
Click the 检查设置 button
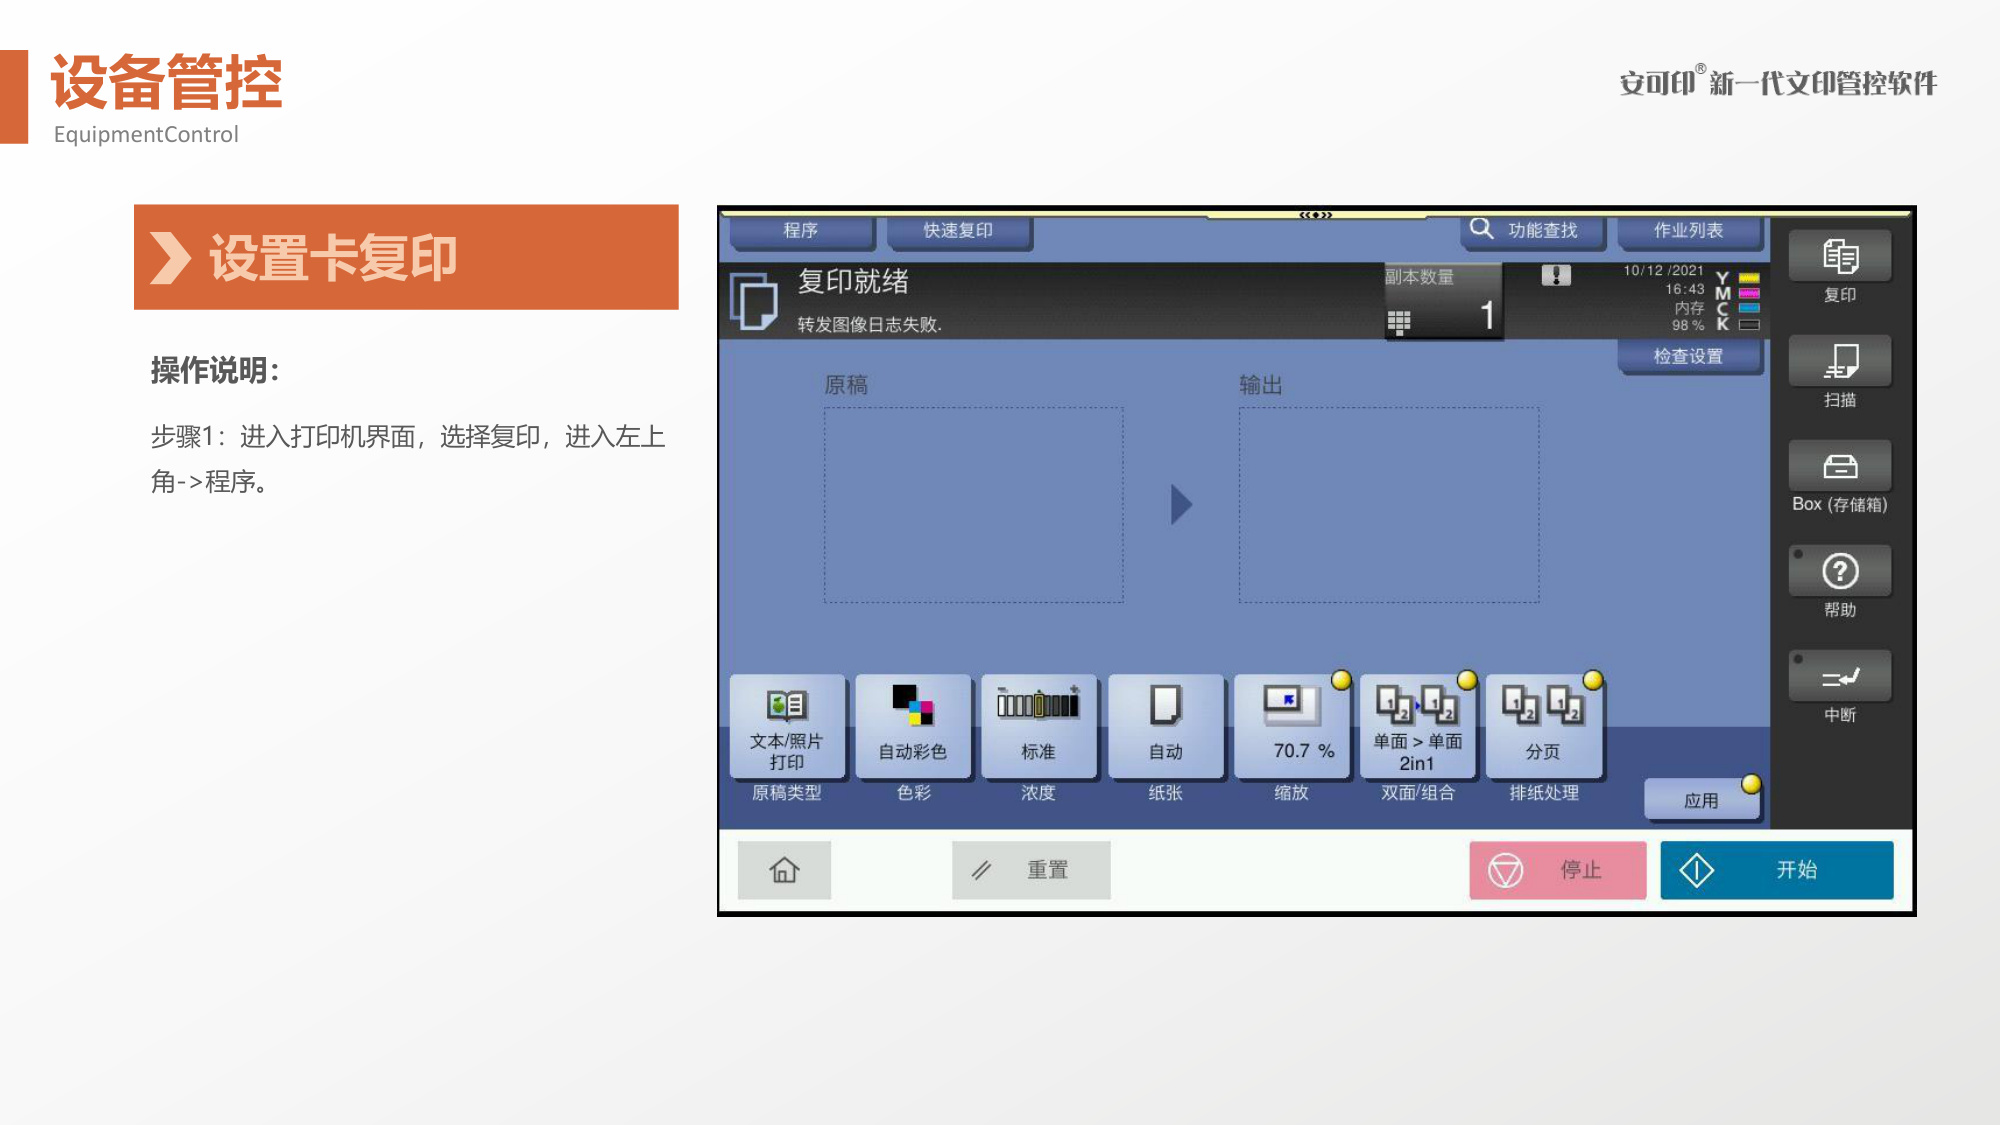[x=1688, y=356]
